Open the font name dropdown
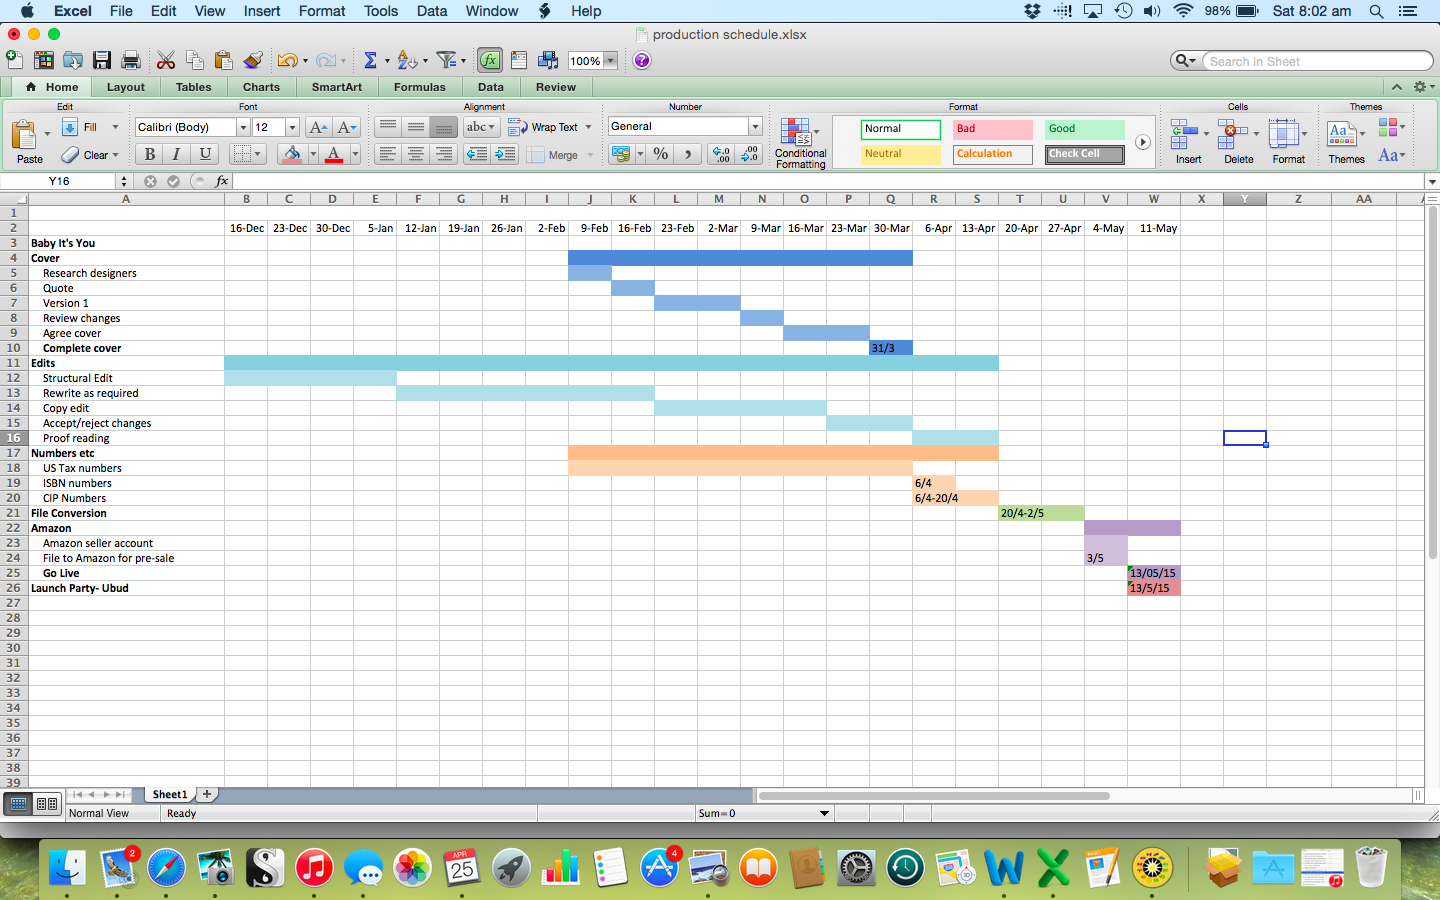Screen dimensions: 1440x900 click(242, 127)
